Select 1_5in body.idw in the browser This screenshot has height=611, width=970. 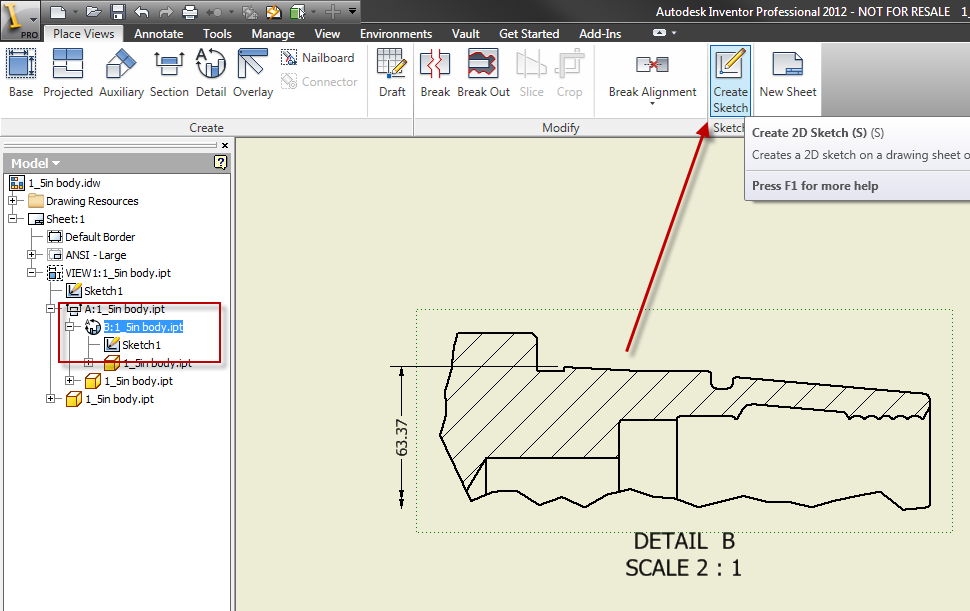click(x=64, y=183)
